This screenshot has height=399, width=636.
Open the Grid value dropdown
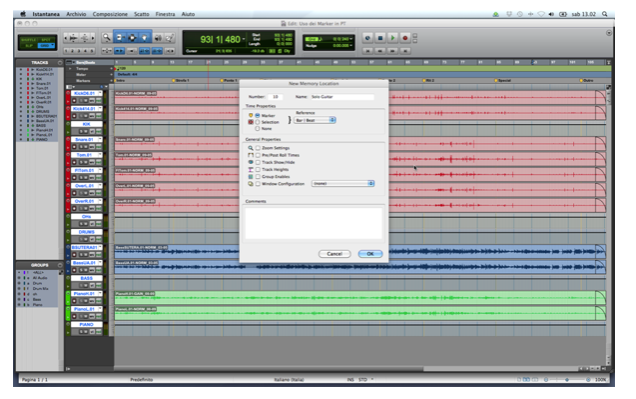coord(351,39)
